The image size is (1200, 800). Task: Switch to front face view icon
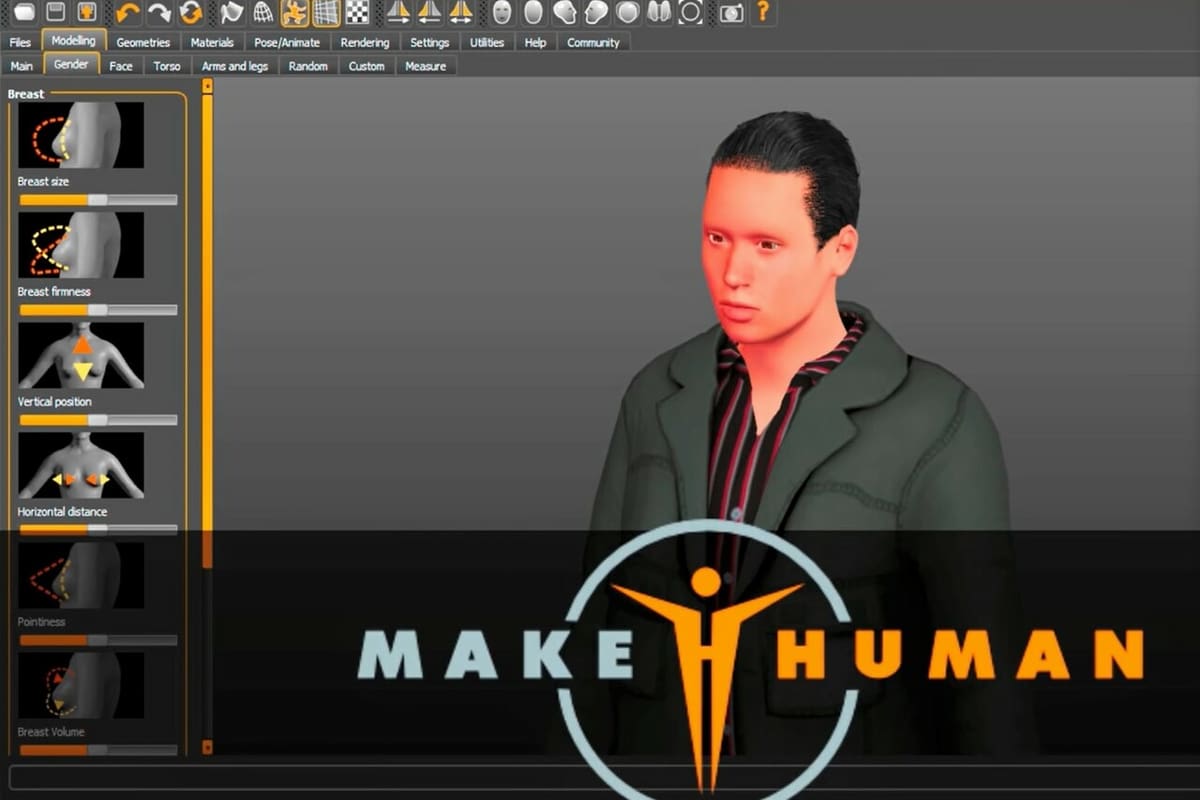(502, 12)
